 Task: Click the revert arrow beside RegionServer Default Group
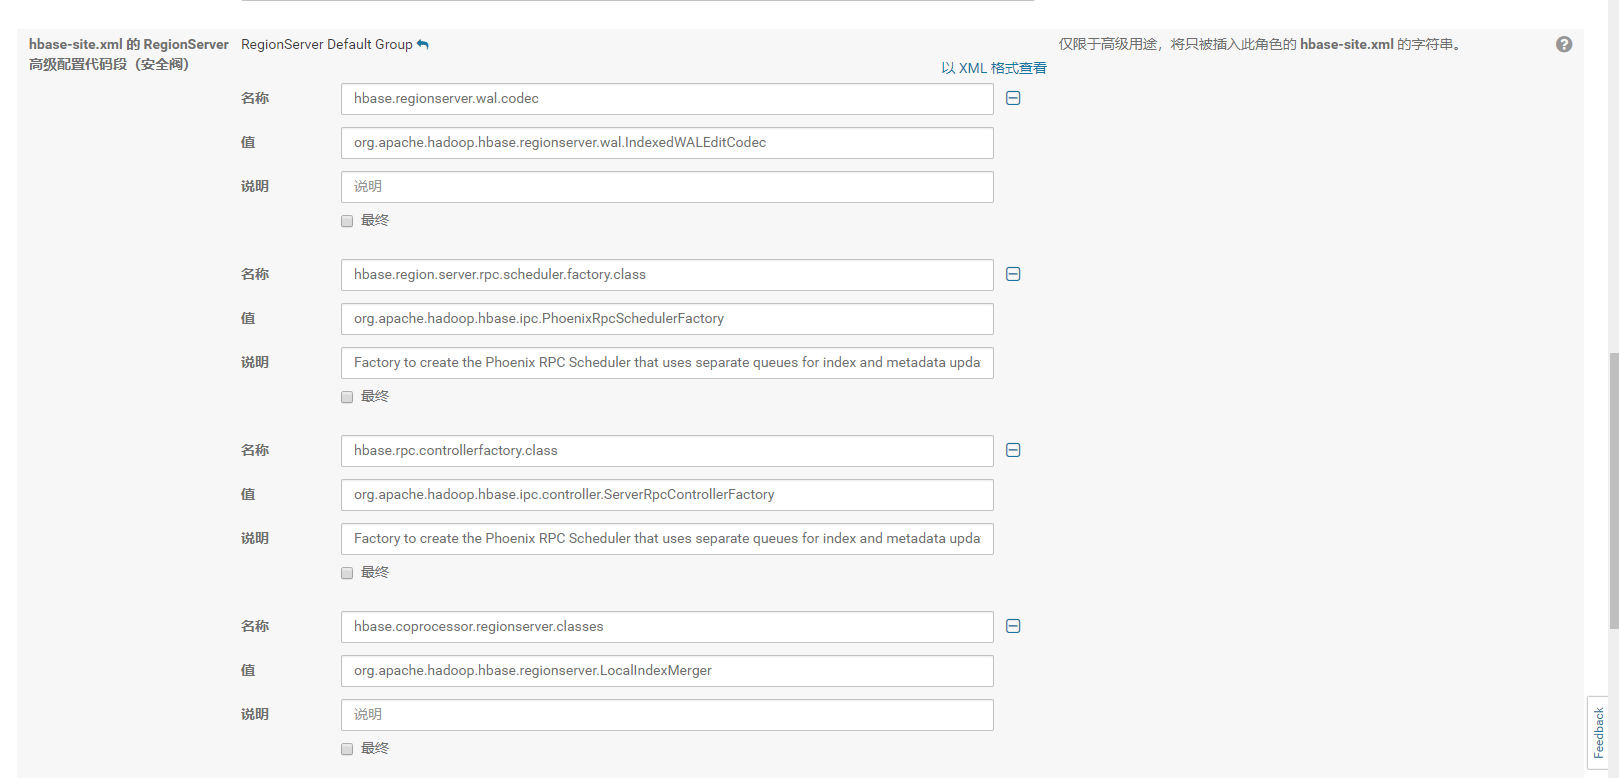coord(423,44)
